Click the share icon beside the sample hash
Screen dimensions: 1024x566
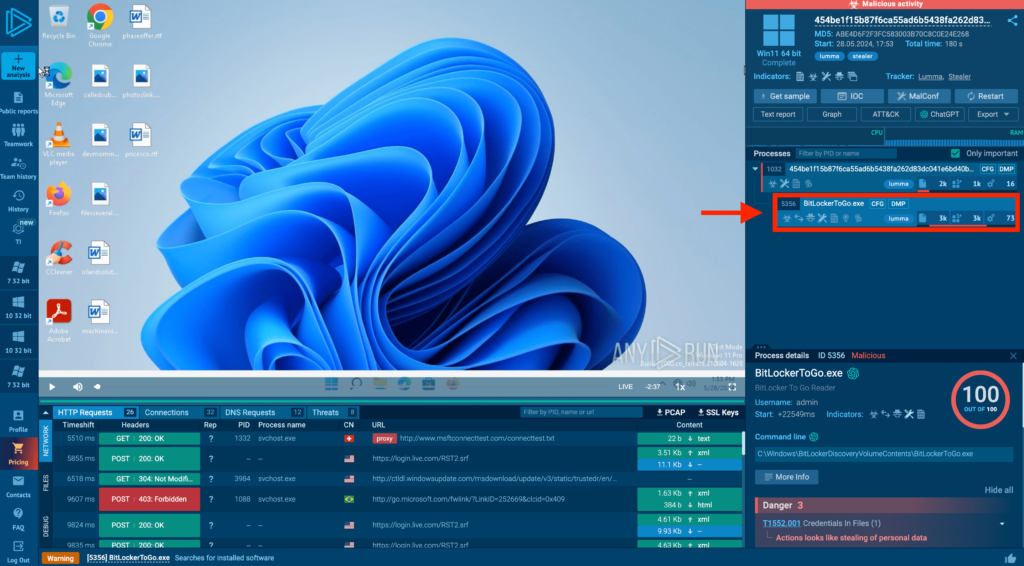1012,21
